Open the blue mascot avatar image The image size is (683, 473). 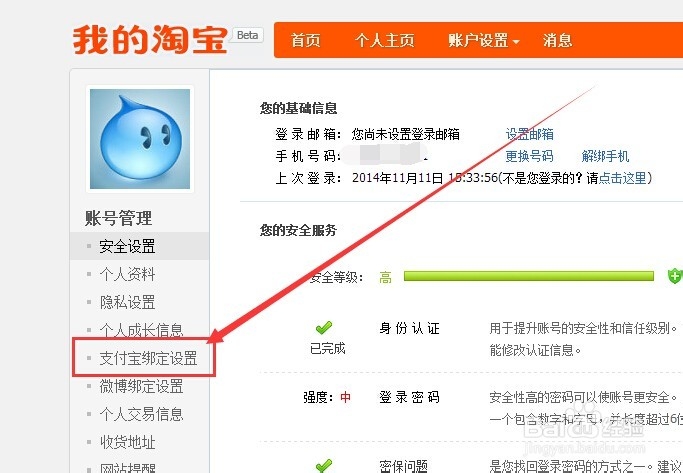point(140,139)
